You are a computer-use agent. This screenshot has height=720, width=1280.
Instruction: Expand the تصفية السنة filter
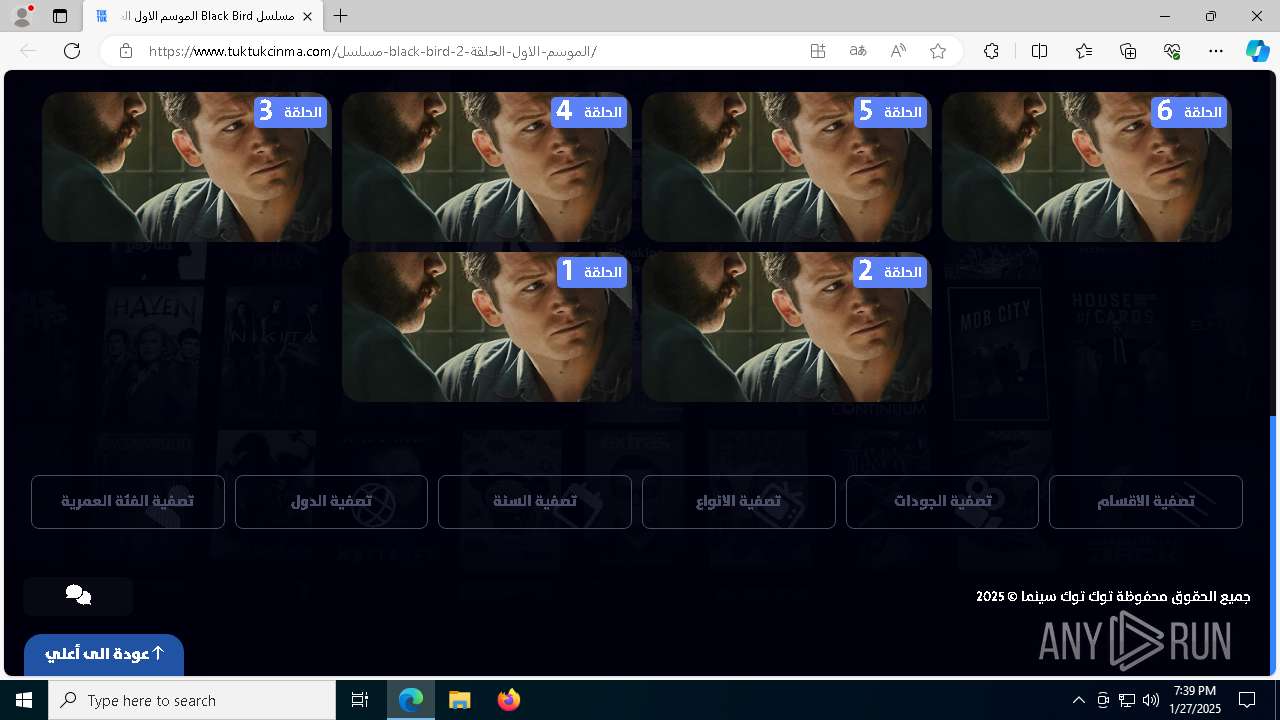point(535,502)
